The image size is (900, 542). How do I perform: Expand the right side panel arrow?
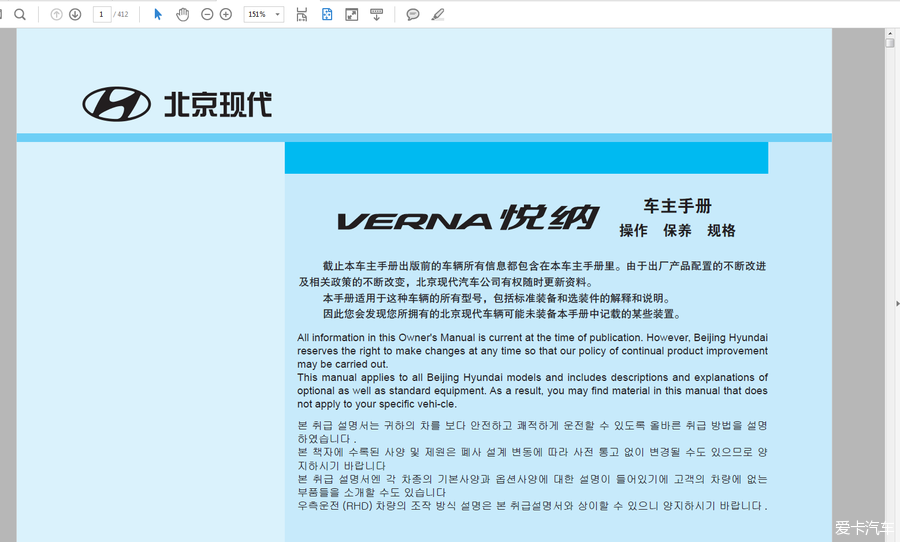tap(897, 303)
